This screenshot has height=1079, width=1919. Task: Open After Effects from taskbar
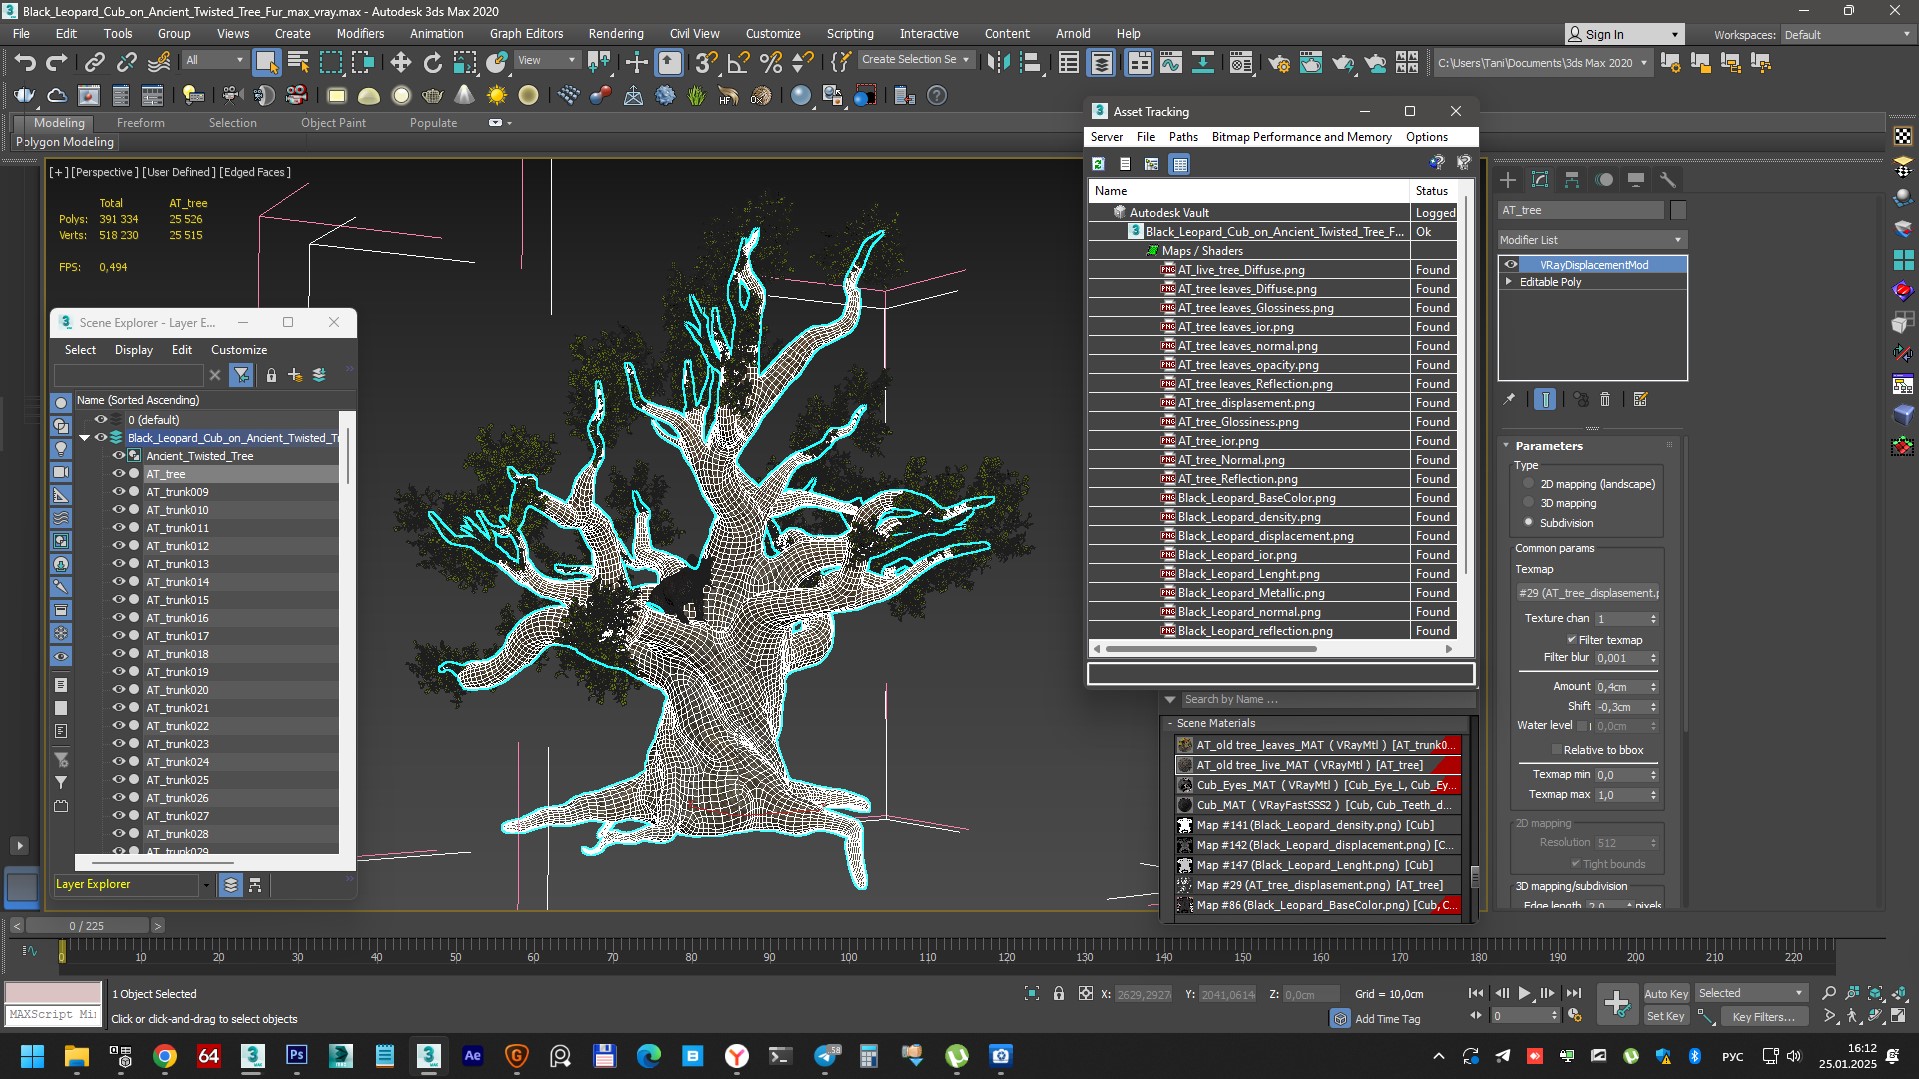472,1056
